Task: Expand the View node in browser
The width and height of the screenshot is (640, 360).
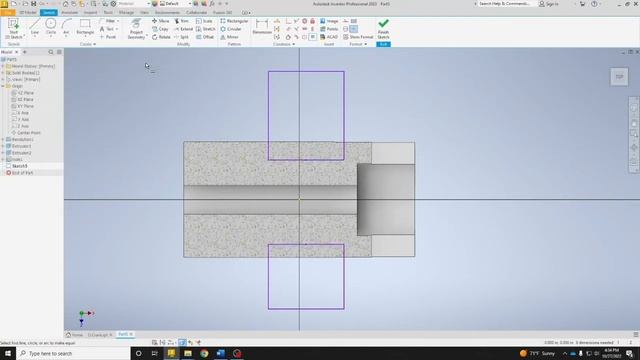Action: pyautogui.click(x=3, y=79)
